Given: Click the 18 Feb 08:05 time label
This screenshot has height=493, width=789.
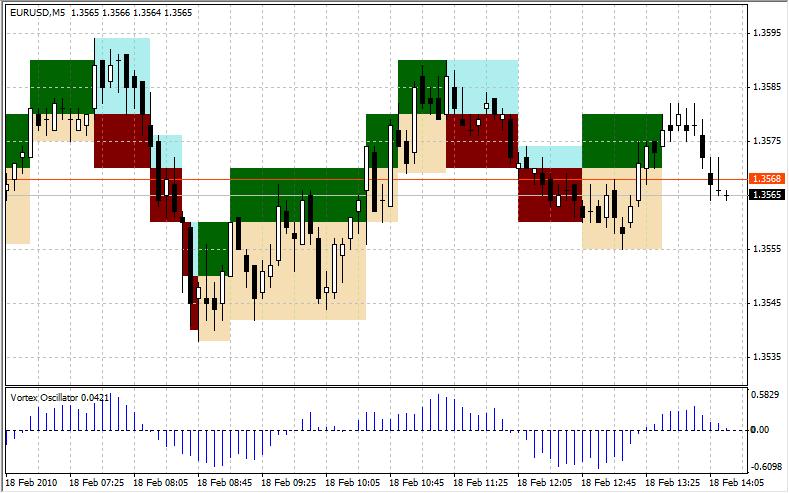Looking at the screenshot, I should [x=161, y=483].
